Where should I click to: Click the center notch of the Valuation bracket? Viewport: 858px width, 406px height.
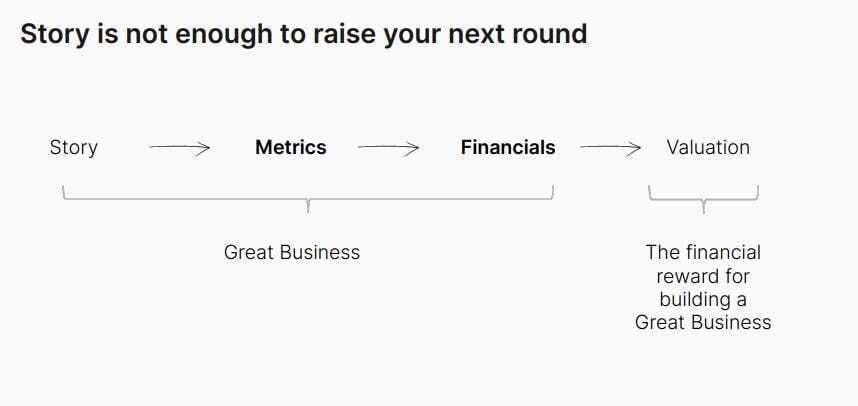point(704,207)
